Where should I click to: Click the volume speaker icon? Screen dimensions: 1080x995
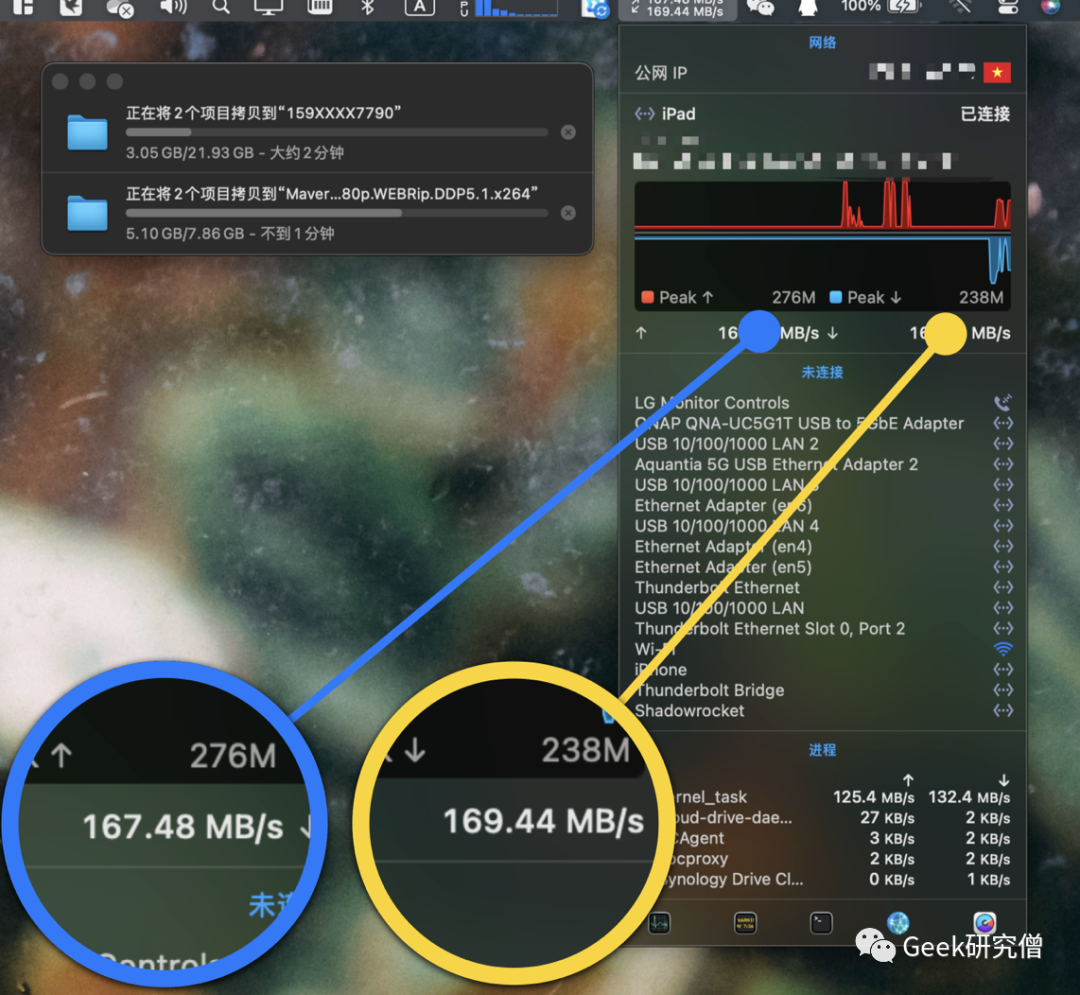(172, 7)
